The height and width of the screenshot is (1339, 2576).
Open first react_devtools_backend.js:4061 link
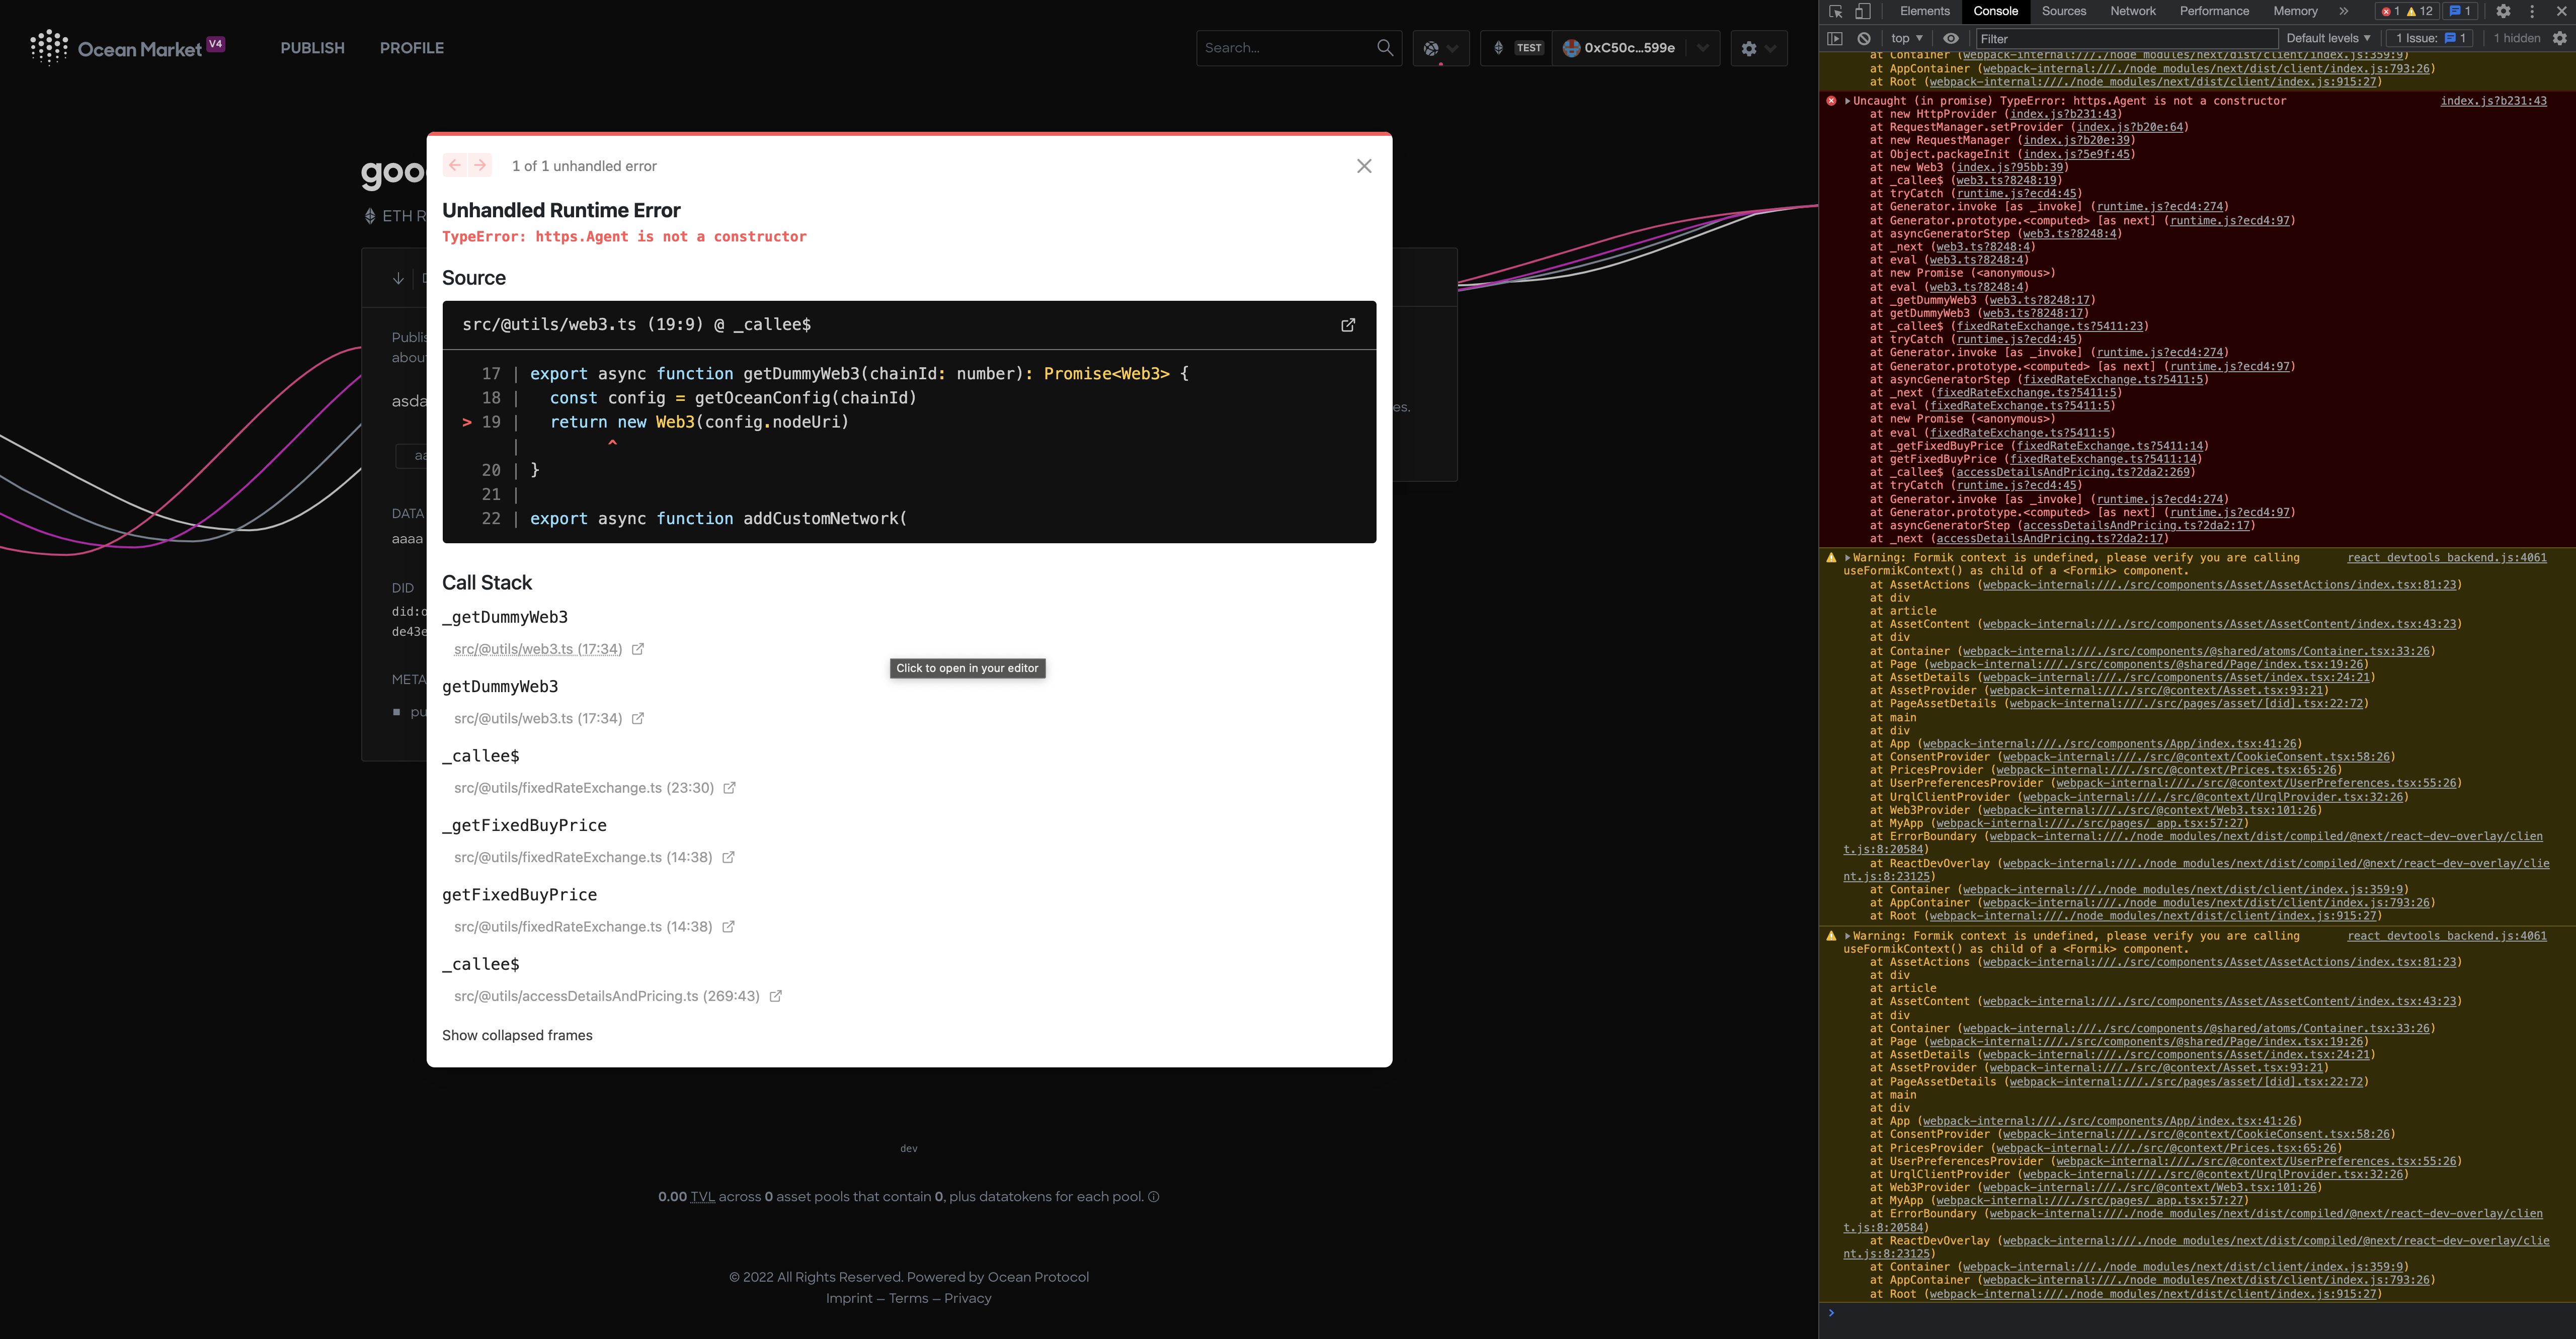(2447, 558)
